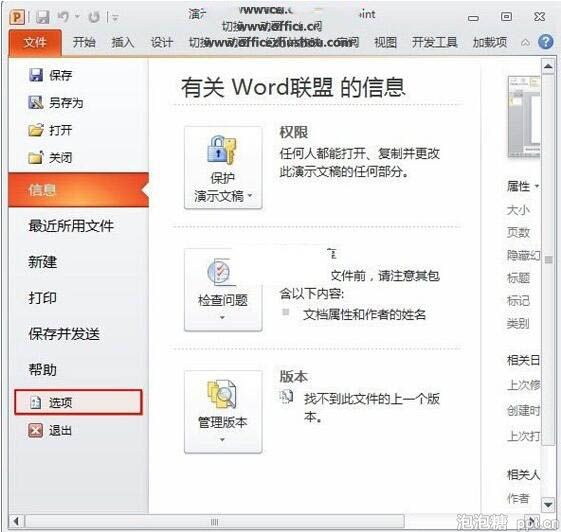561x532 pixels.
Task: Click the 打开 folder icon
Action: pyautogui.click(x=36, y=130)
